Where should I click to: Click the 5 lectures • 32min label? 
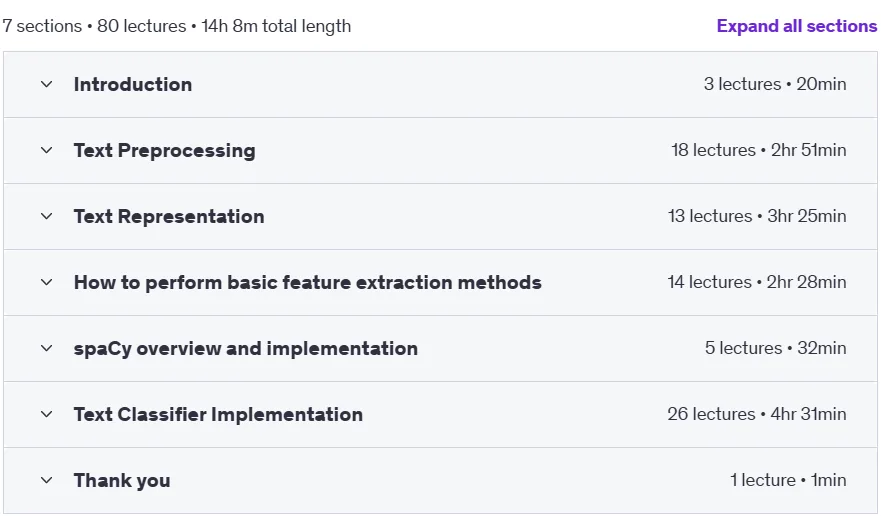[775, 348]
